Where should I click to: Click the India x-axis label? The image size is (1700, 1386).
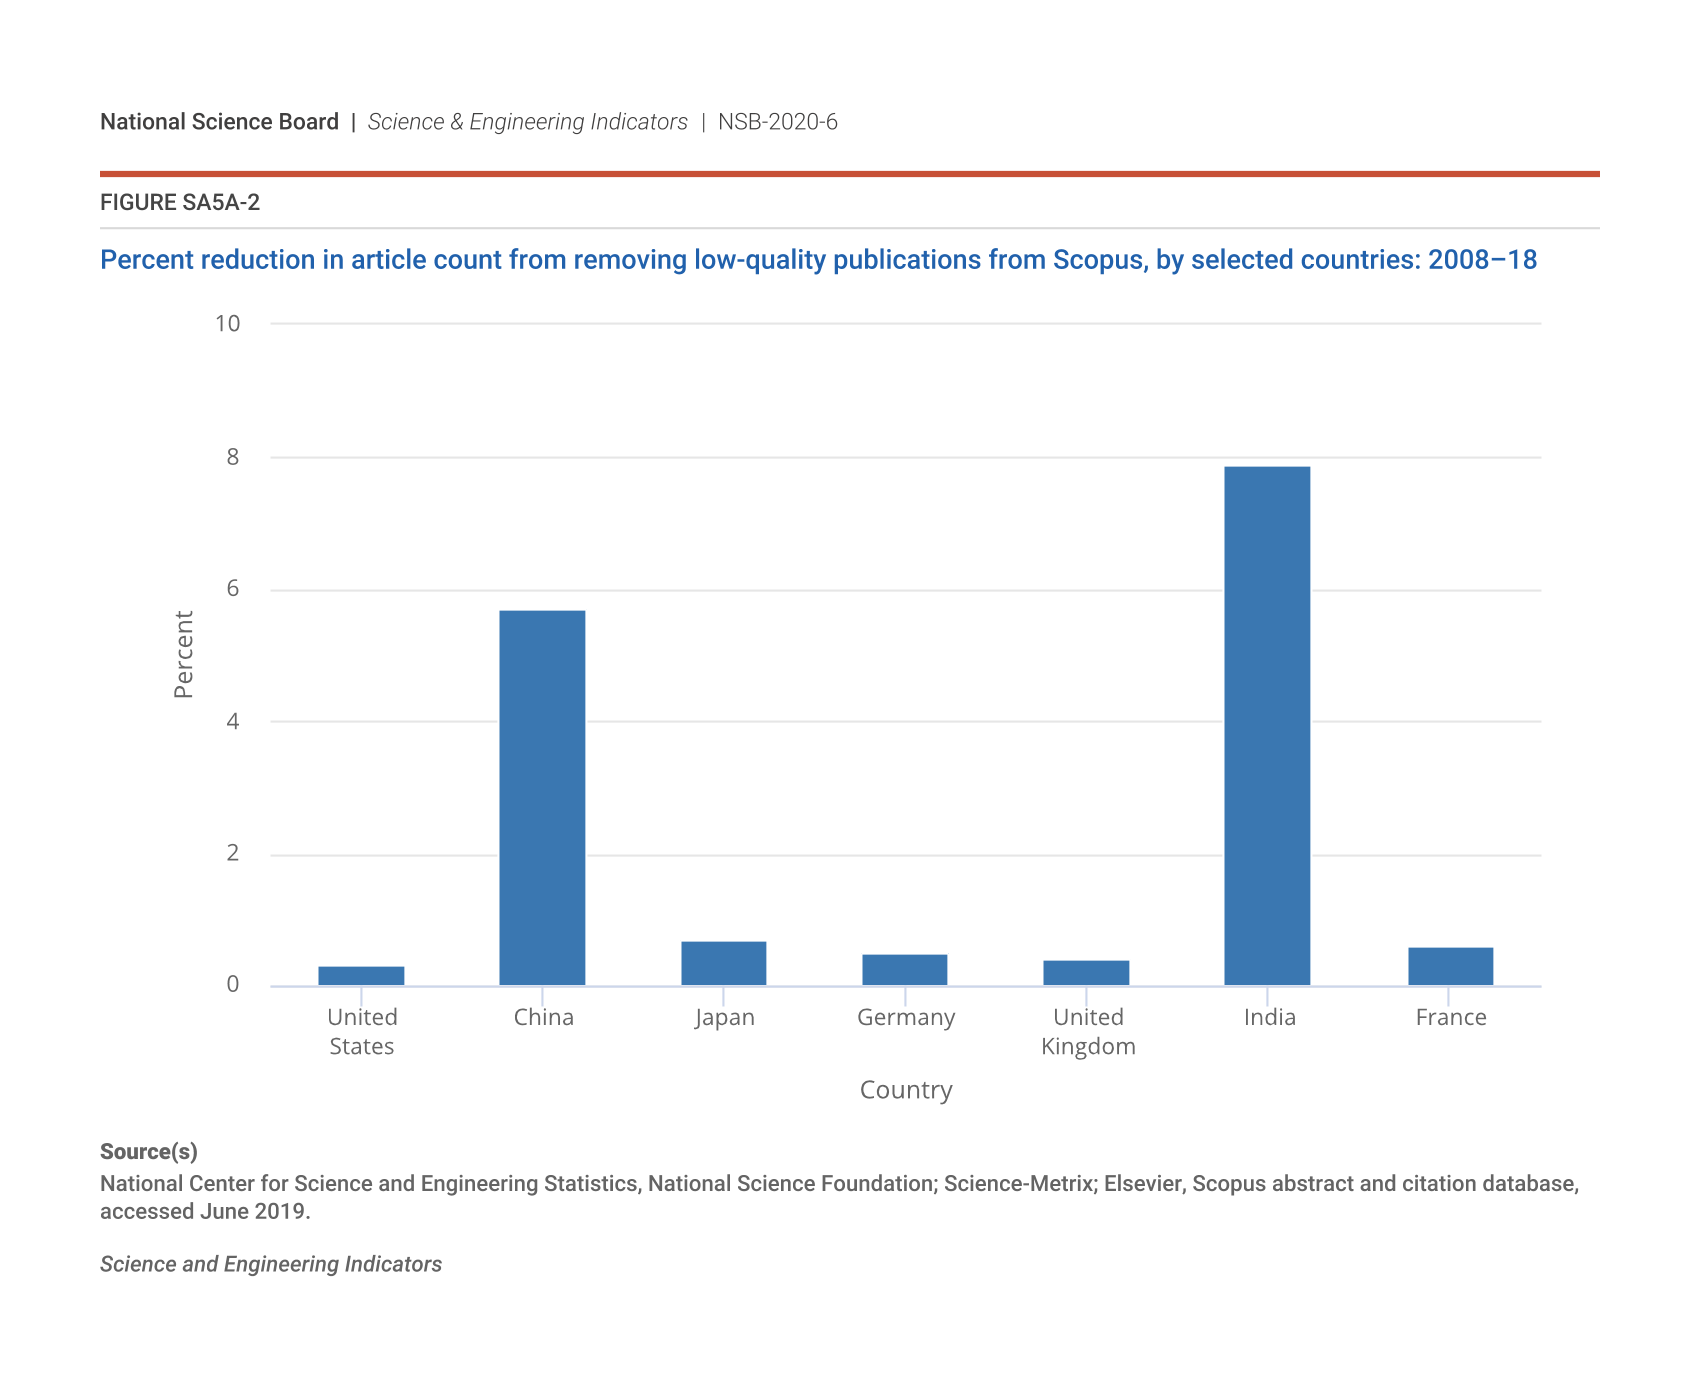coord(1269,1017)
